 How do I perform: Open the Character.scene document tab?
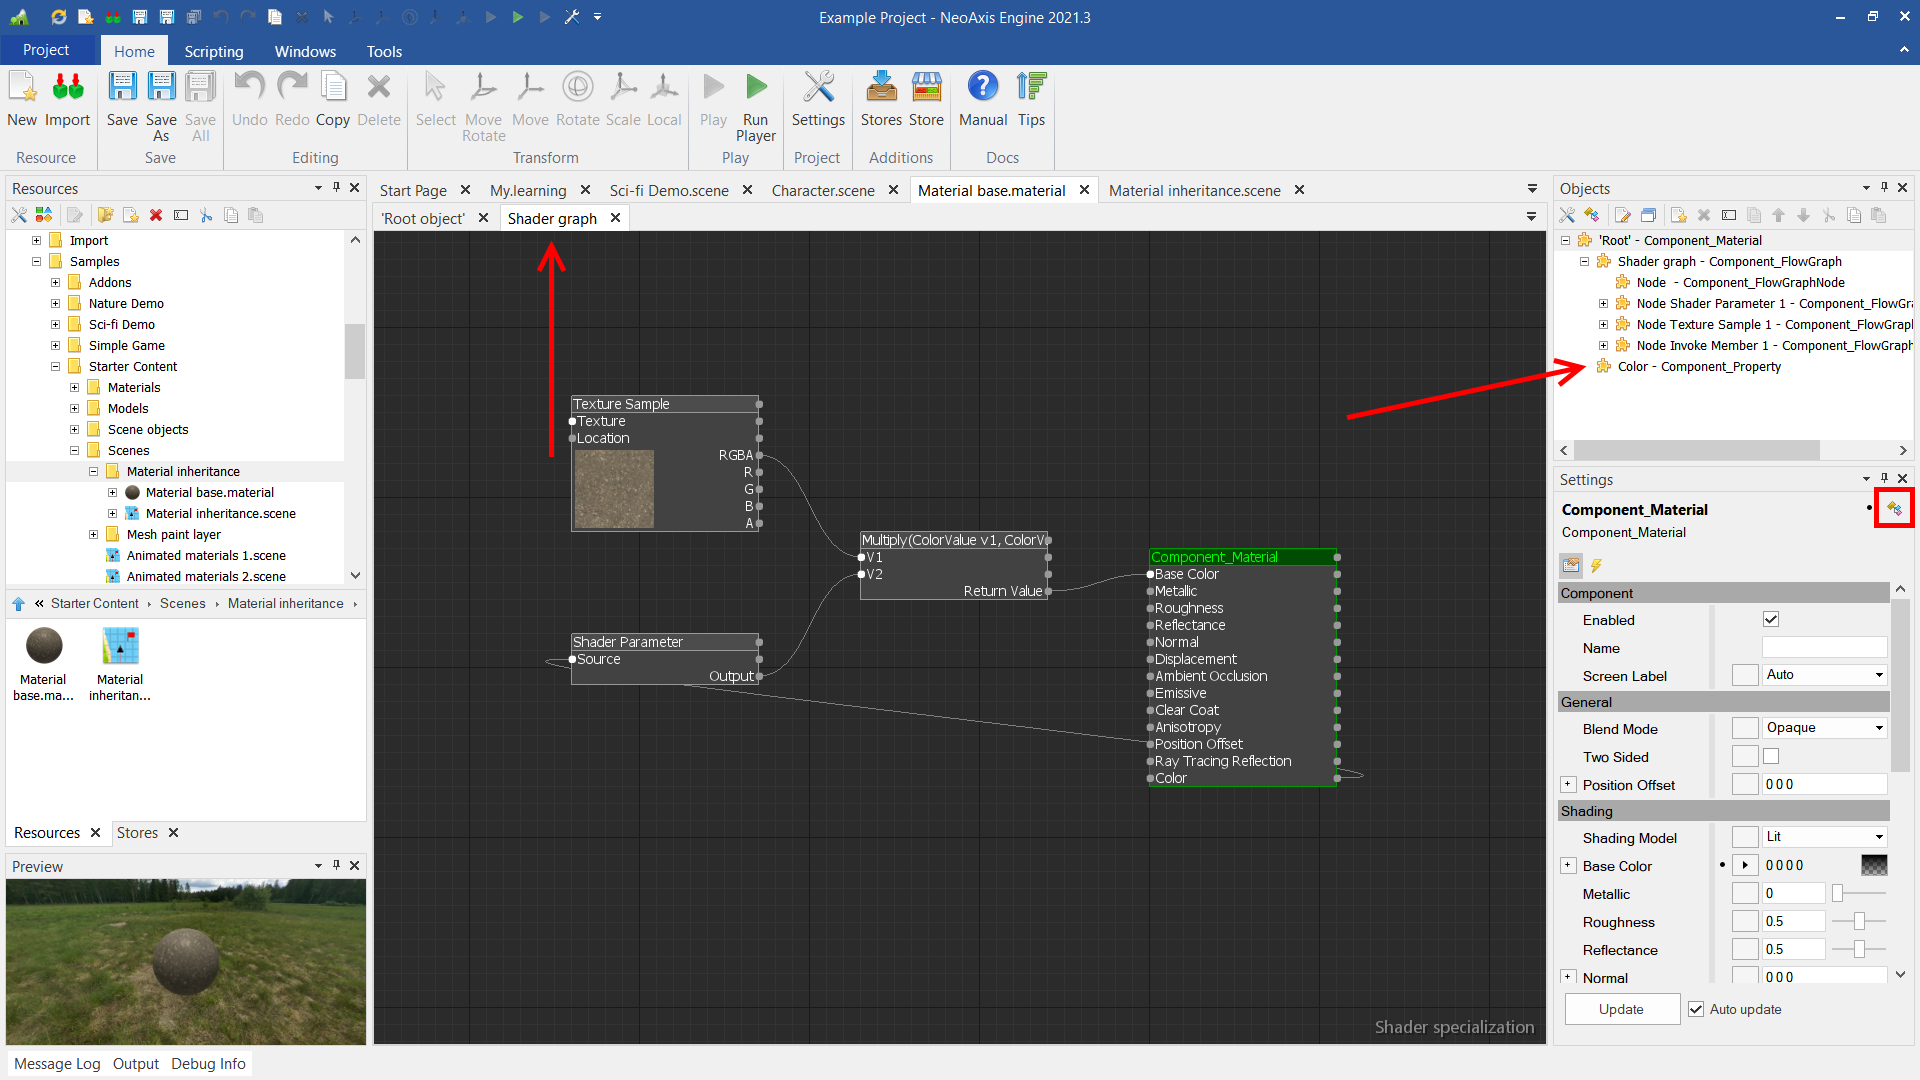(x=822, y=190)
